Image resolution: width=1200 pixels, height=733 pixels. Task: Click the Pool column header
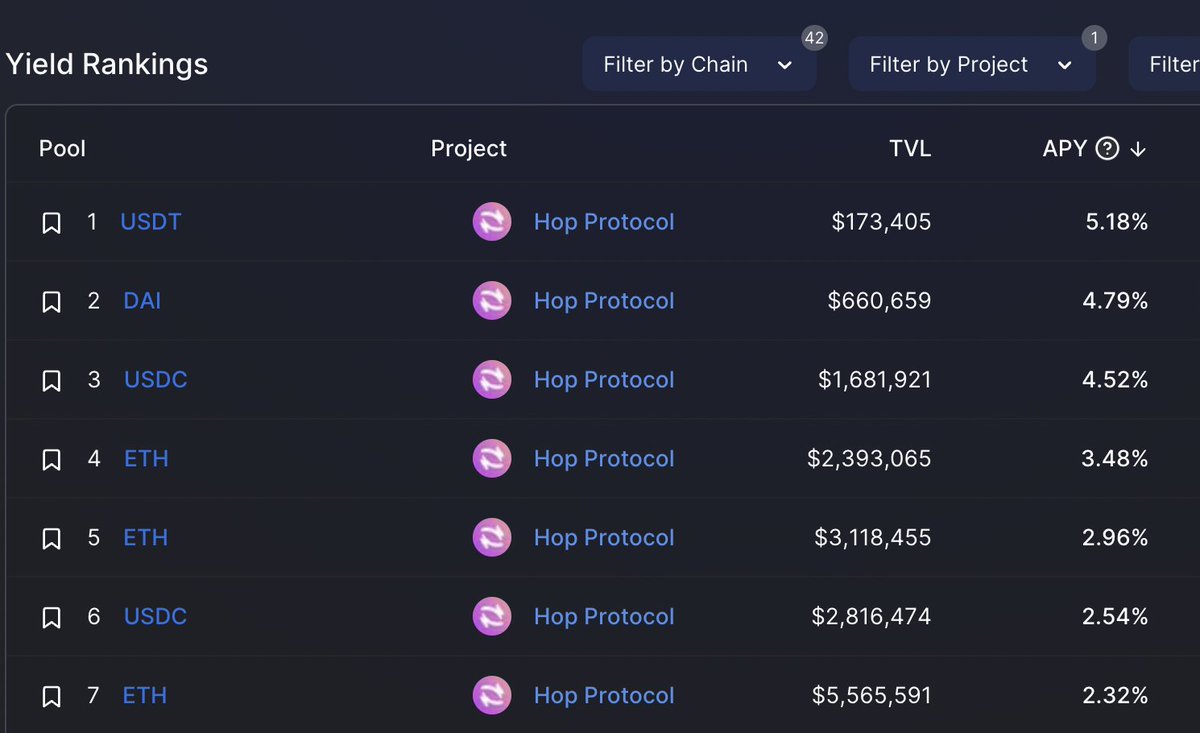coord(62,149)
